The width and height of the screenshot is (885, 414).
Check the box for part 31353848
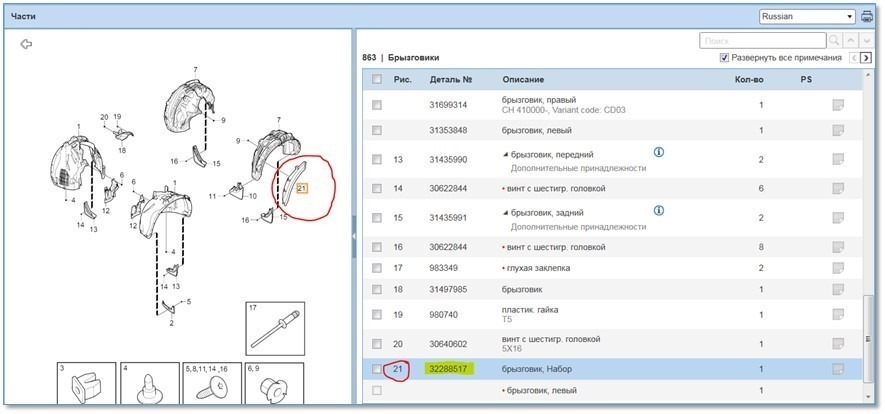[376, 130]
